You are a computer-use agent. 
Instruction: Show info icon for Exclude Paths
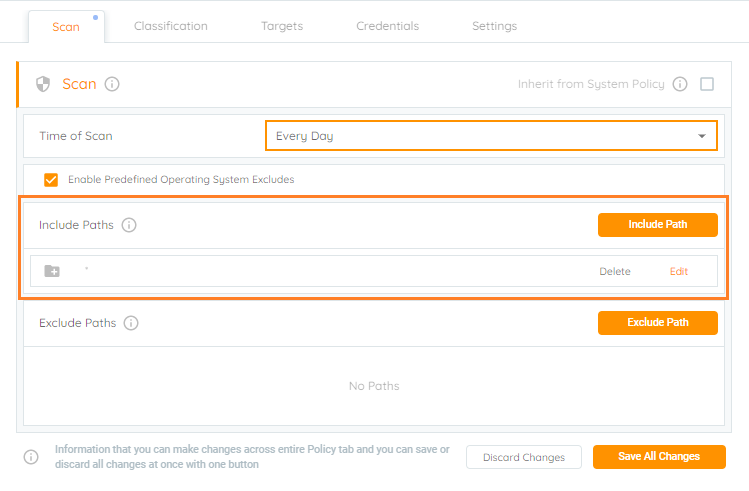click(131, 323)
